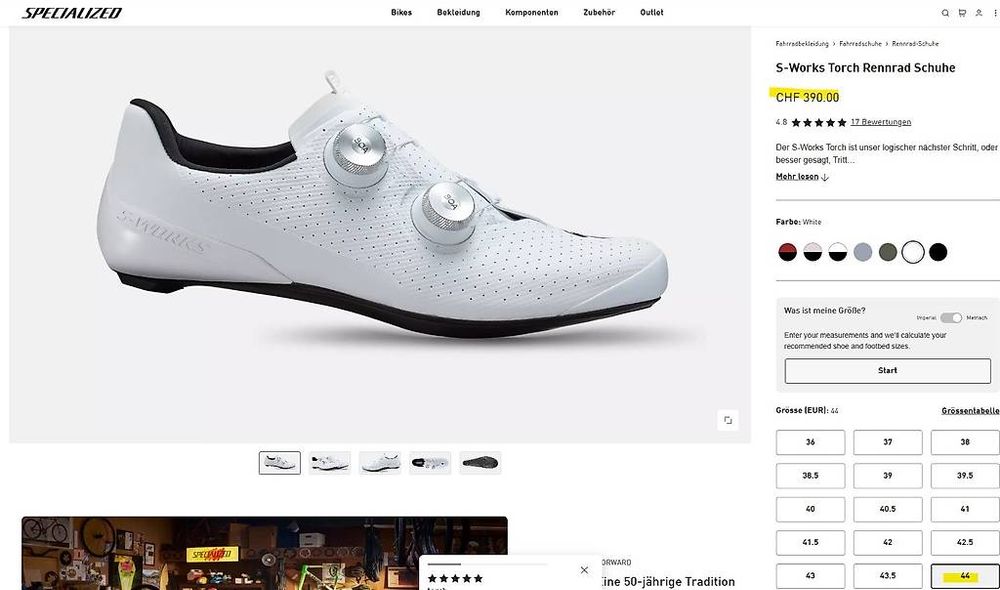Screen dimensions: 1000x590
Task: Expand the product image to fullscreen
Action: pos(728,420)
